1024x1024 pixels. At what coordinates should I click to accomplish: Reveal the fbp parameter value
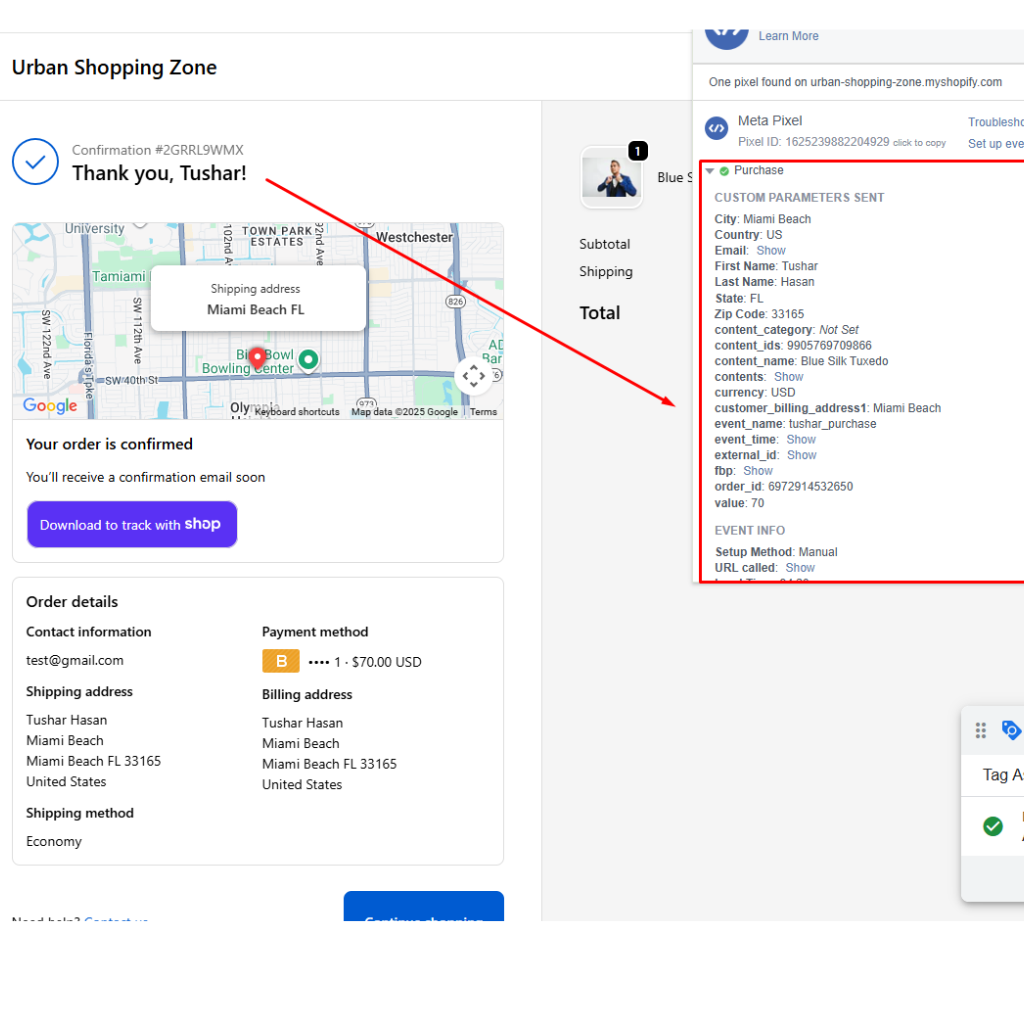click(x=758, y=471)
